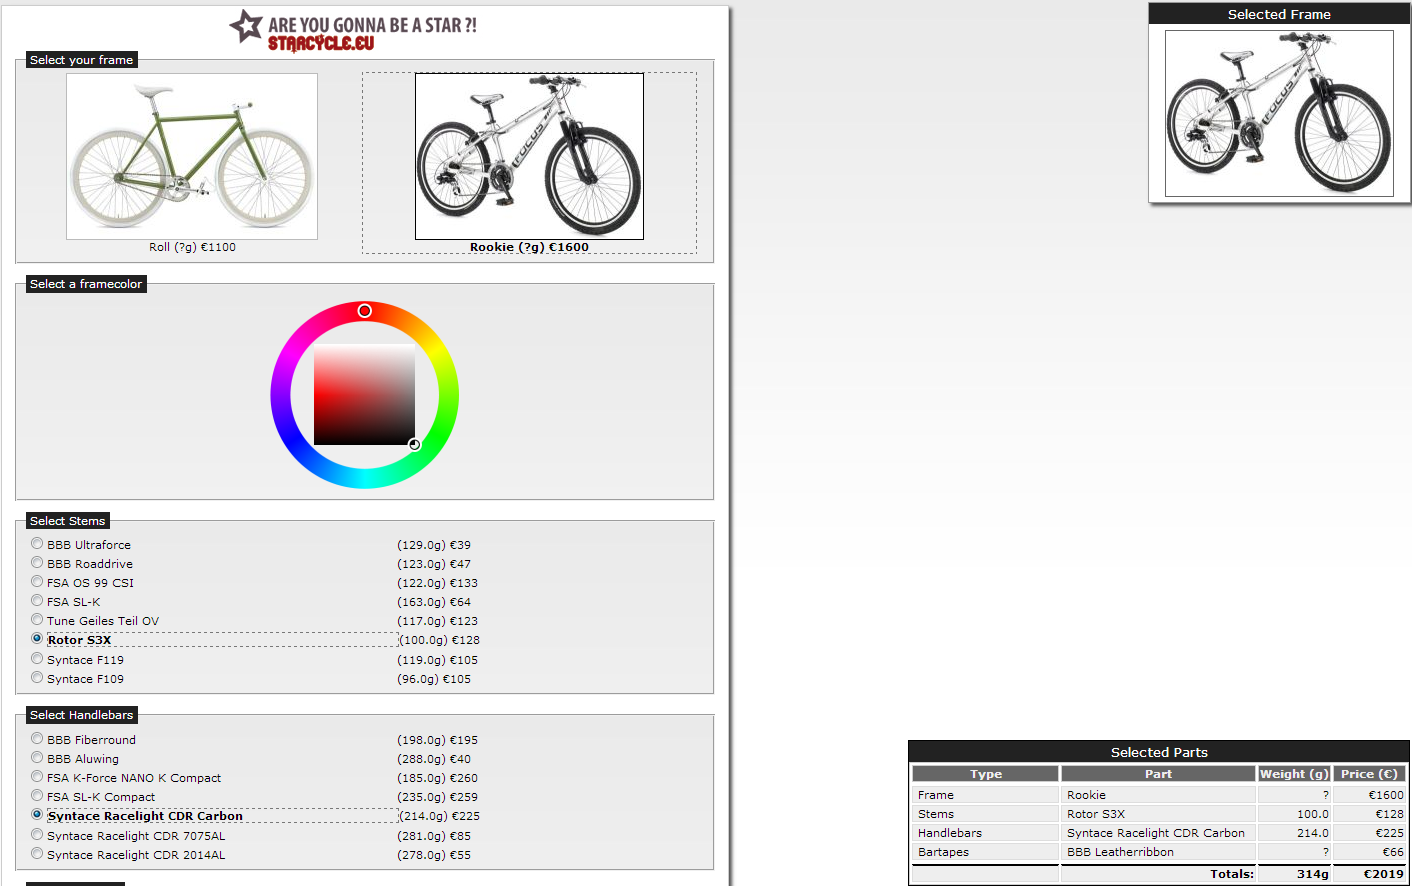Viewport: 1412px width, 886px height.
Task: Pick a color in the red gradient square
Action: [364, 395]
